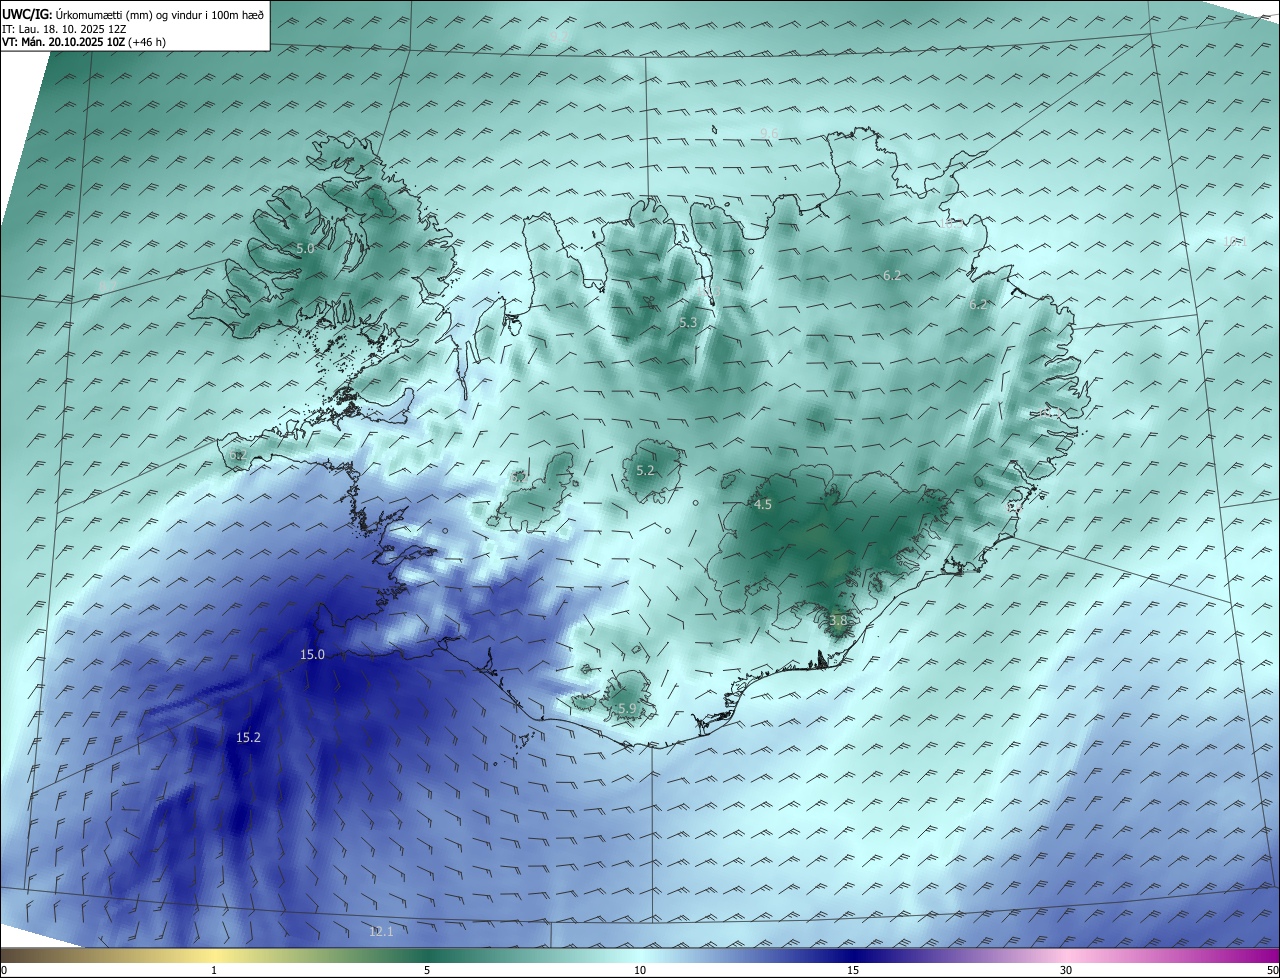Click the '15' tick on the colour scale
1280x978 pixels.
[853, 970]
